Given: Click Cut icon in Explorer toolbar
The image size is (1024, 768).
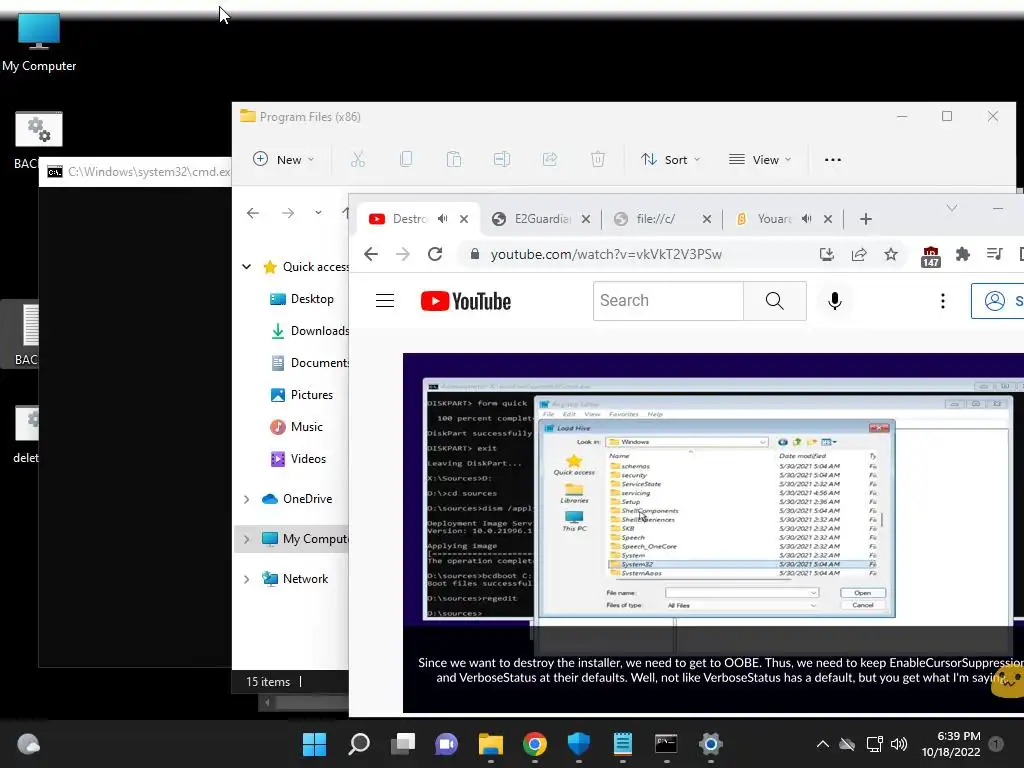Looking at the screenshot, I should point(358,159).
